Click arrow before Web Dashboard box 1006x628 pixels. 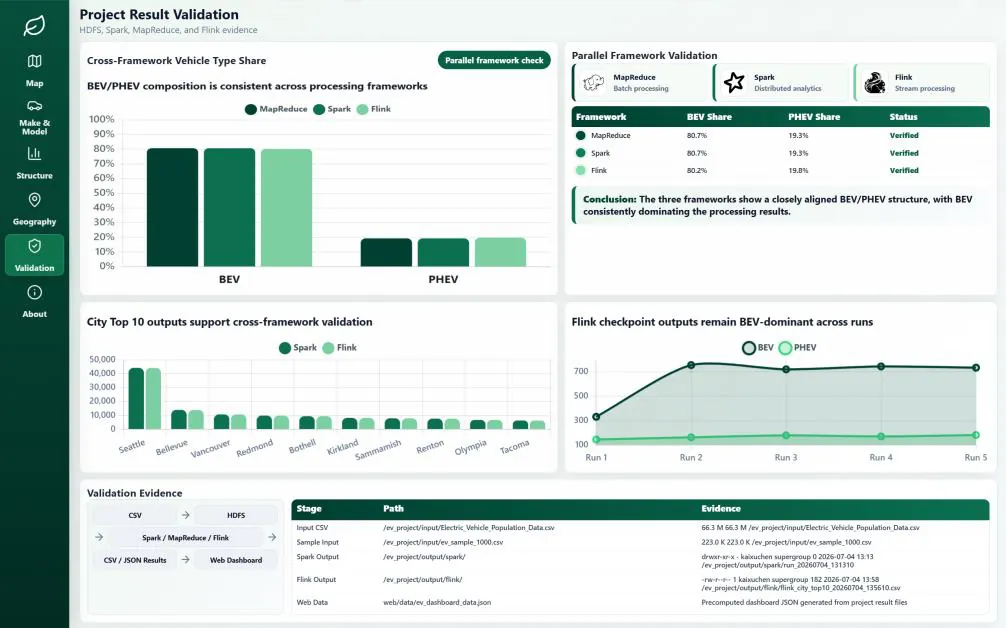(185, 560)
